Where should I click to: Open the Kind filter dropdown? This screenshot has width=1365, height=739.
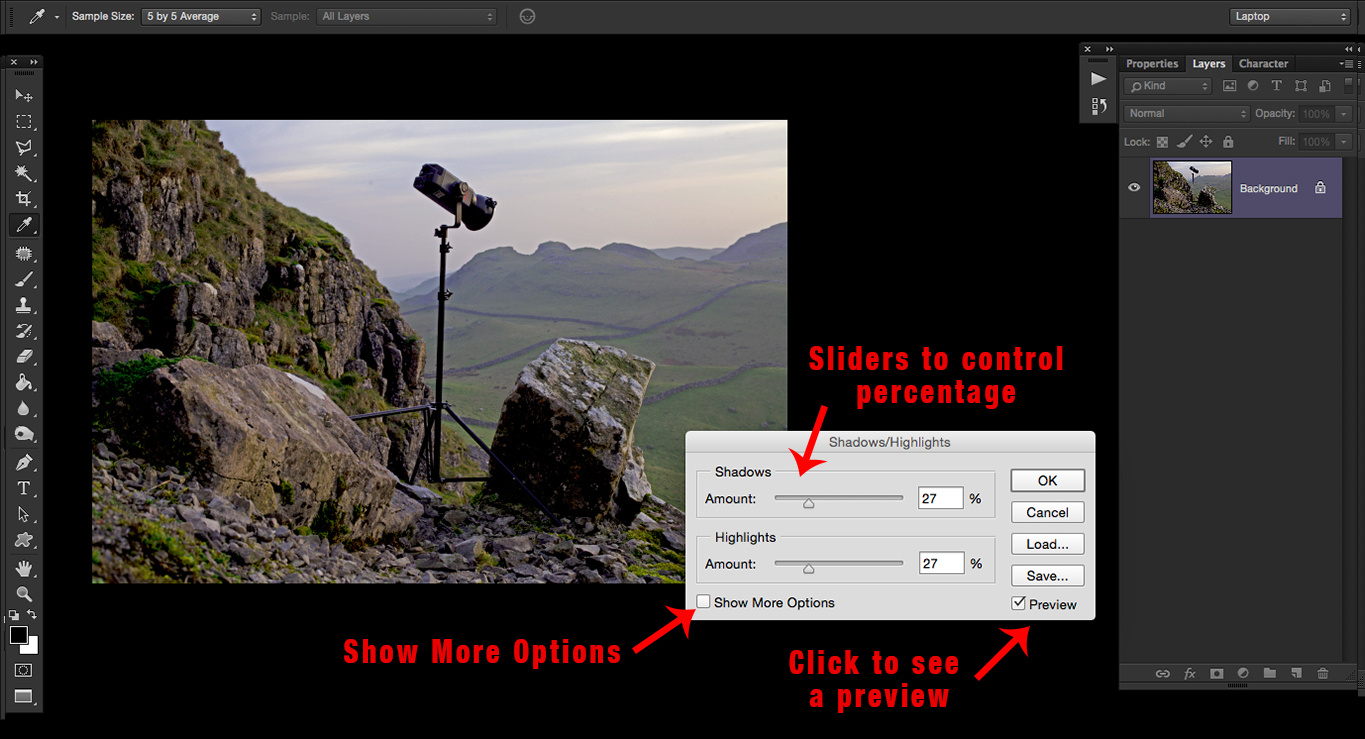[1167, 86]
